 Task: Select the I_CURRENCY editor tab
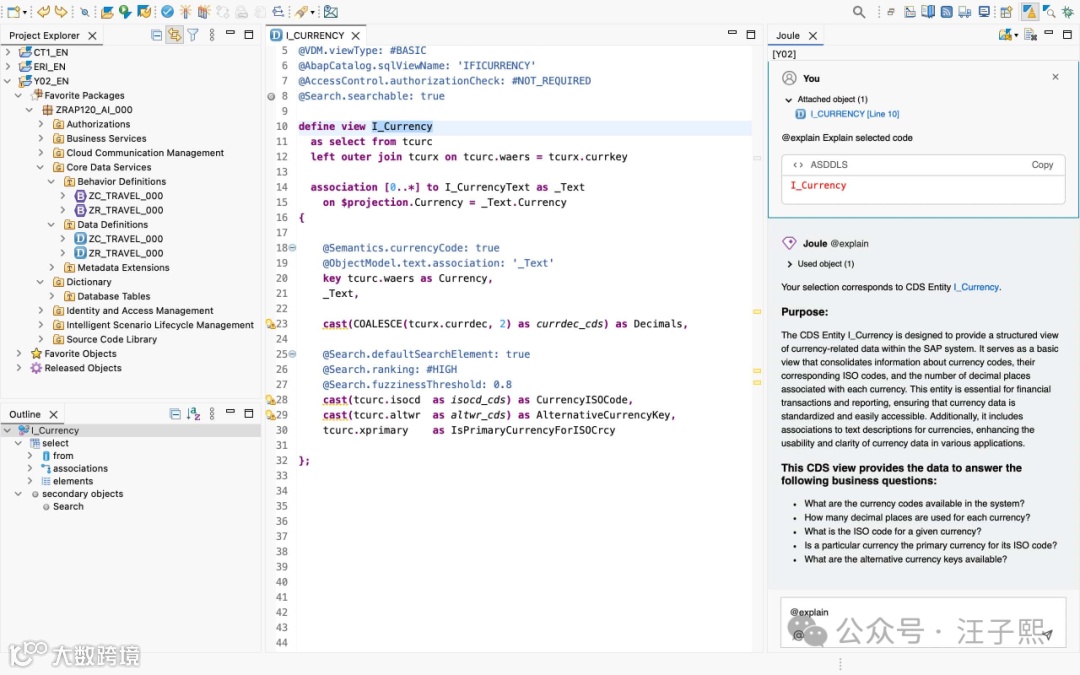click(x=315, y=35)
